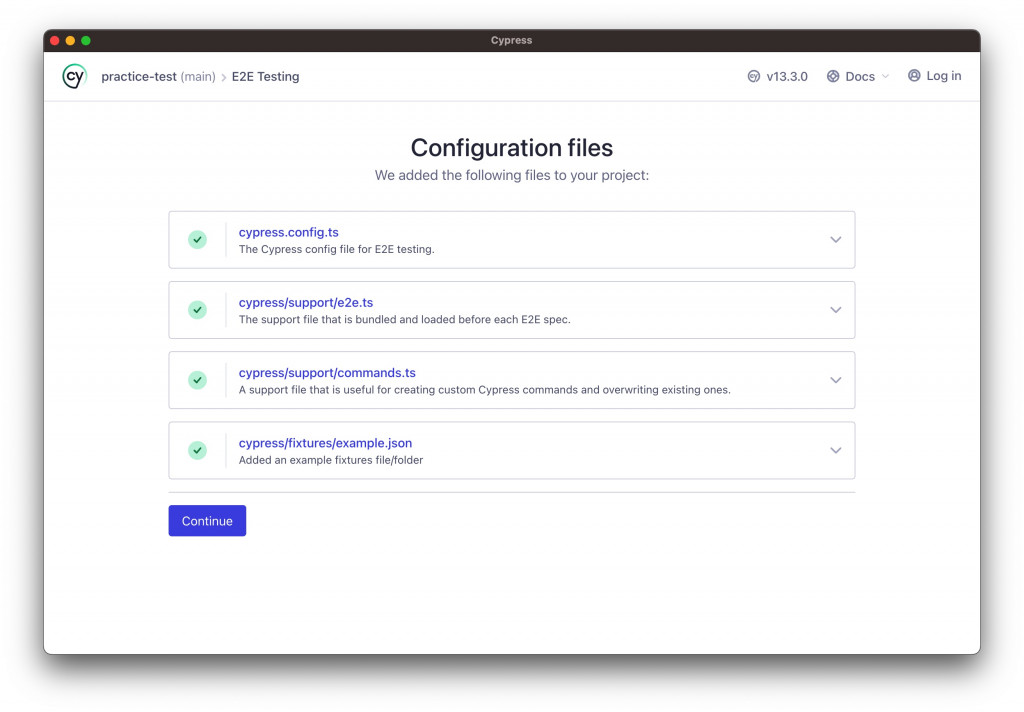Open the v13.3.0 version link

click(x=787, y=76)
